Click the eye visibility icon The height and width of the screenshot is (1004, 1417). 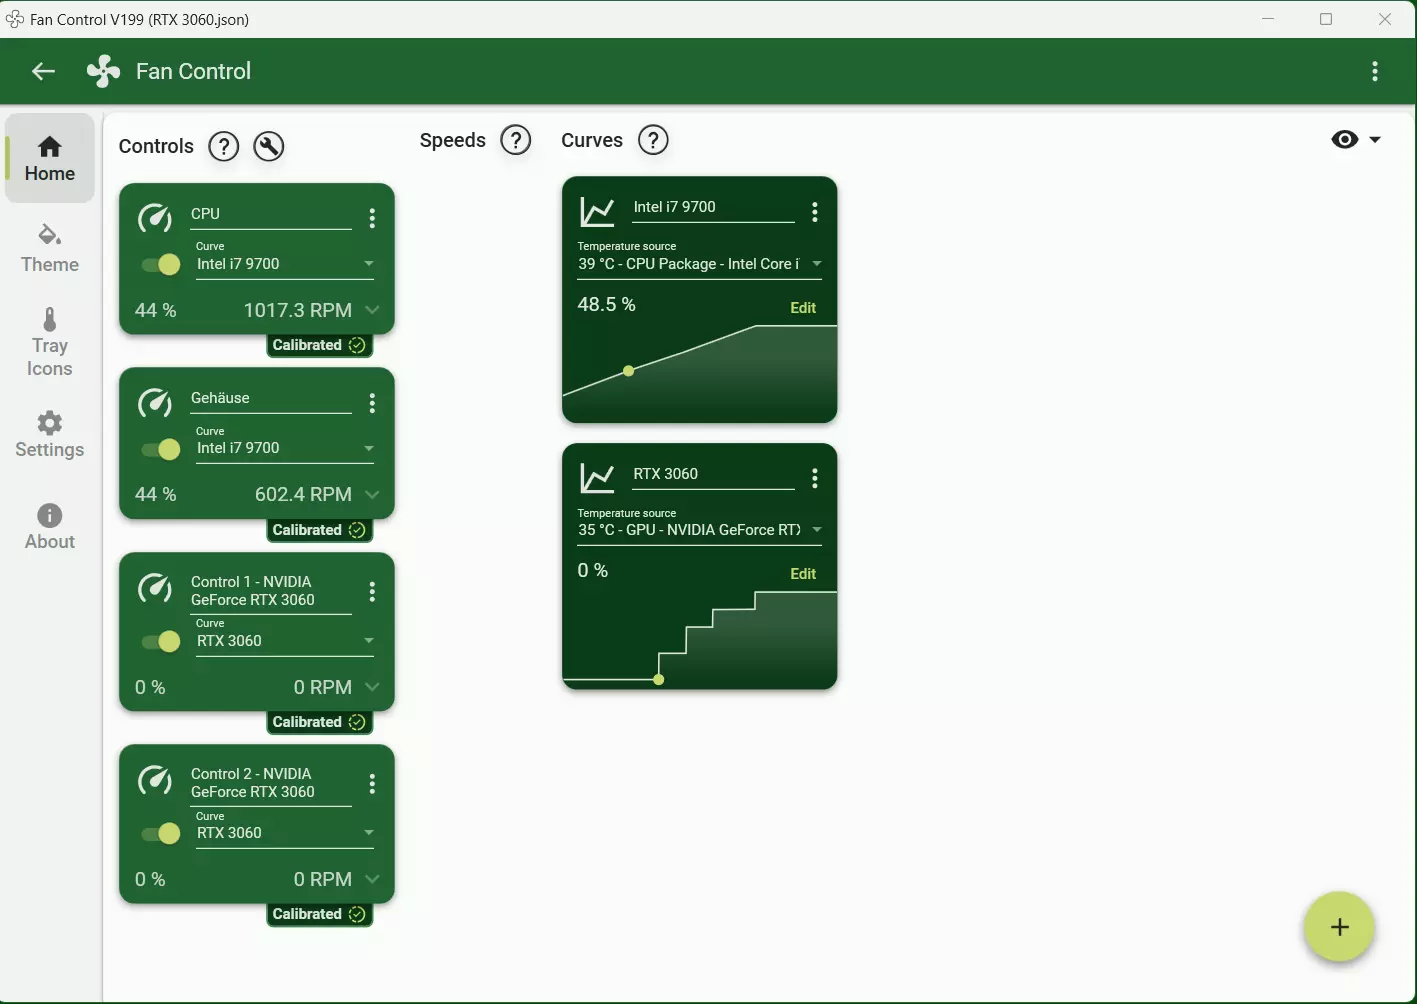(x=1345, y=140)
